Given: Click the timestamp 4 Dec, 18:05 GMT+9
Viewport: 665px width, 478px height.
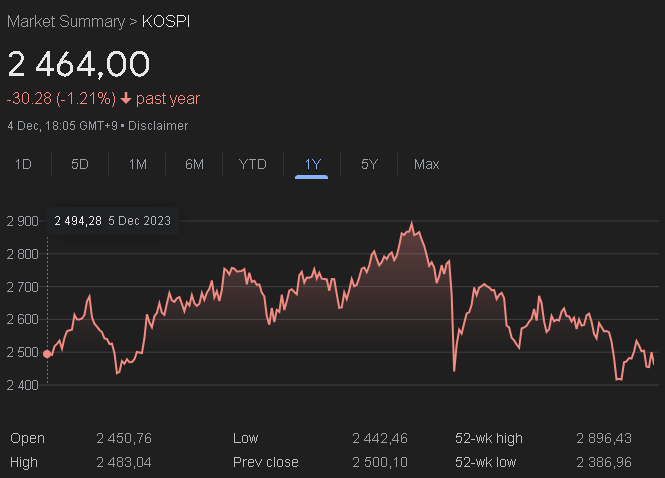Looking at the screenshot, I should (x=62, y=126).
